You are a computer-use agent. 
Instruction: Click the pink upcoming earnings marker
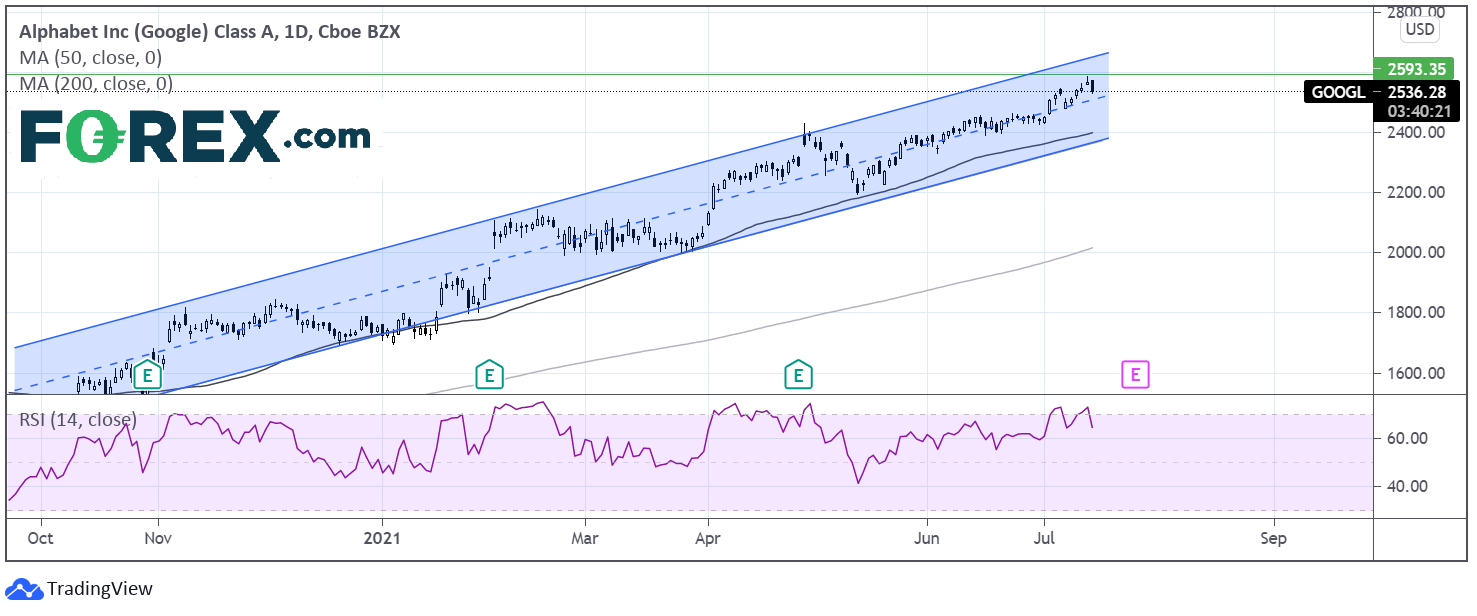click(1136, 376)
